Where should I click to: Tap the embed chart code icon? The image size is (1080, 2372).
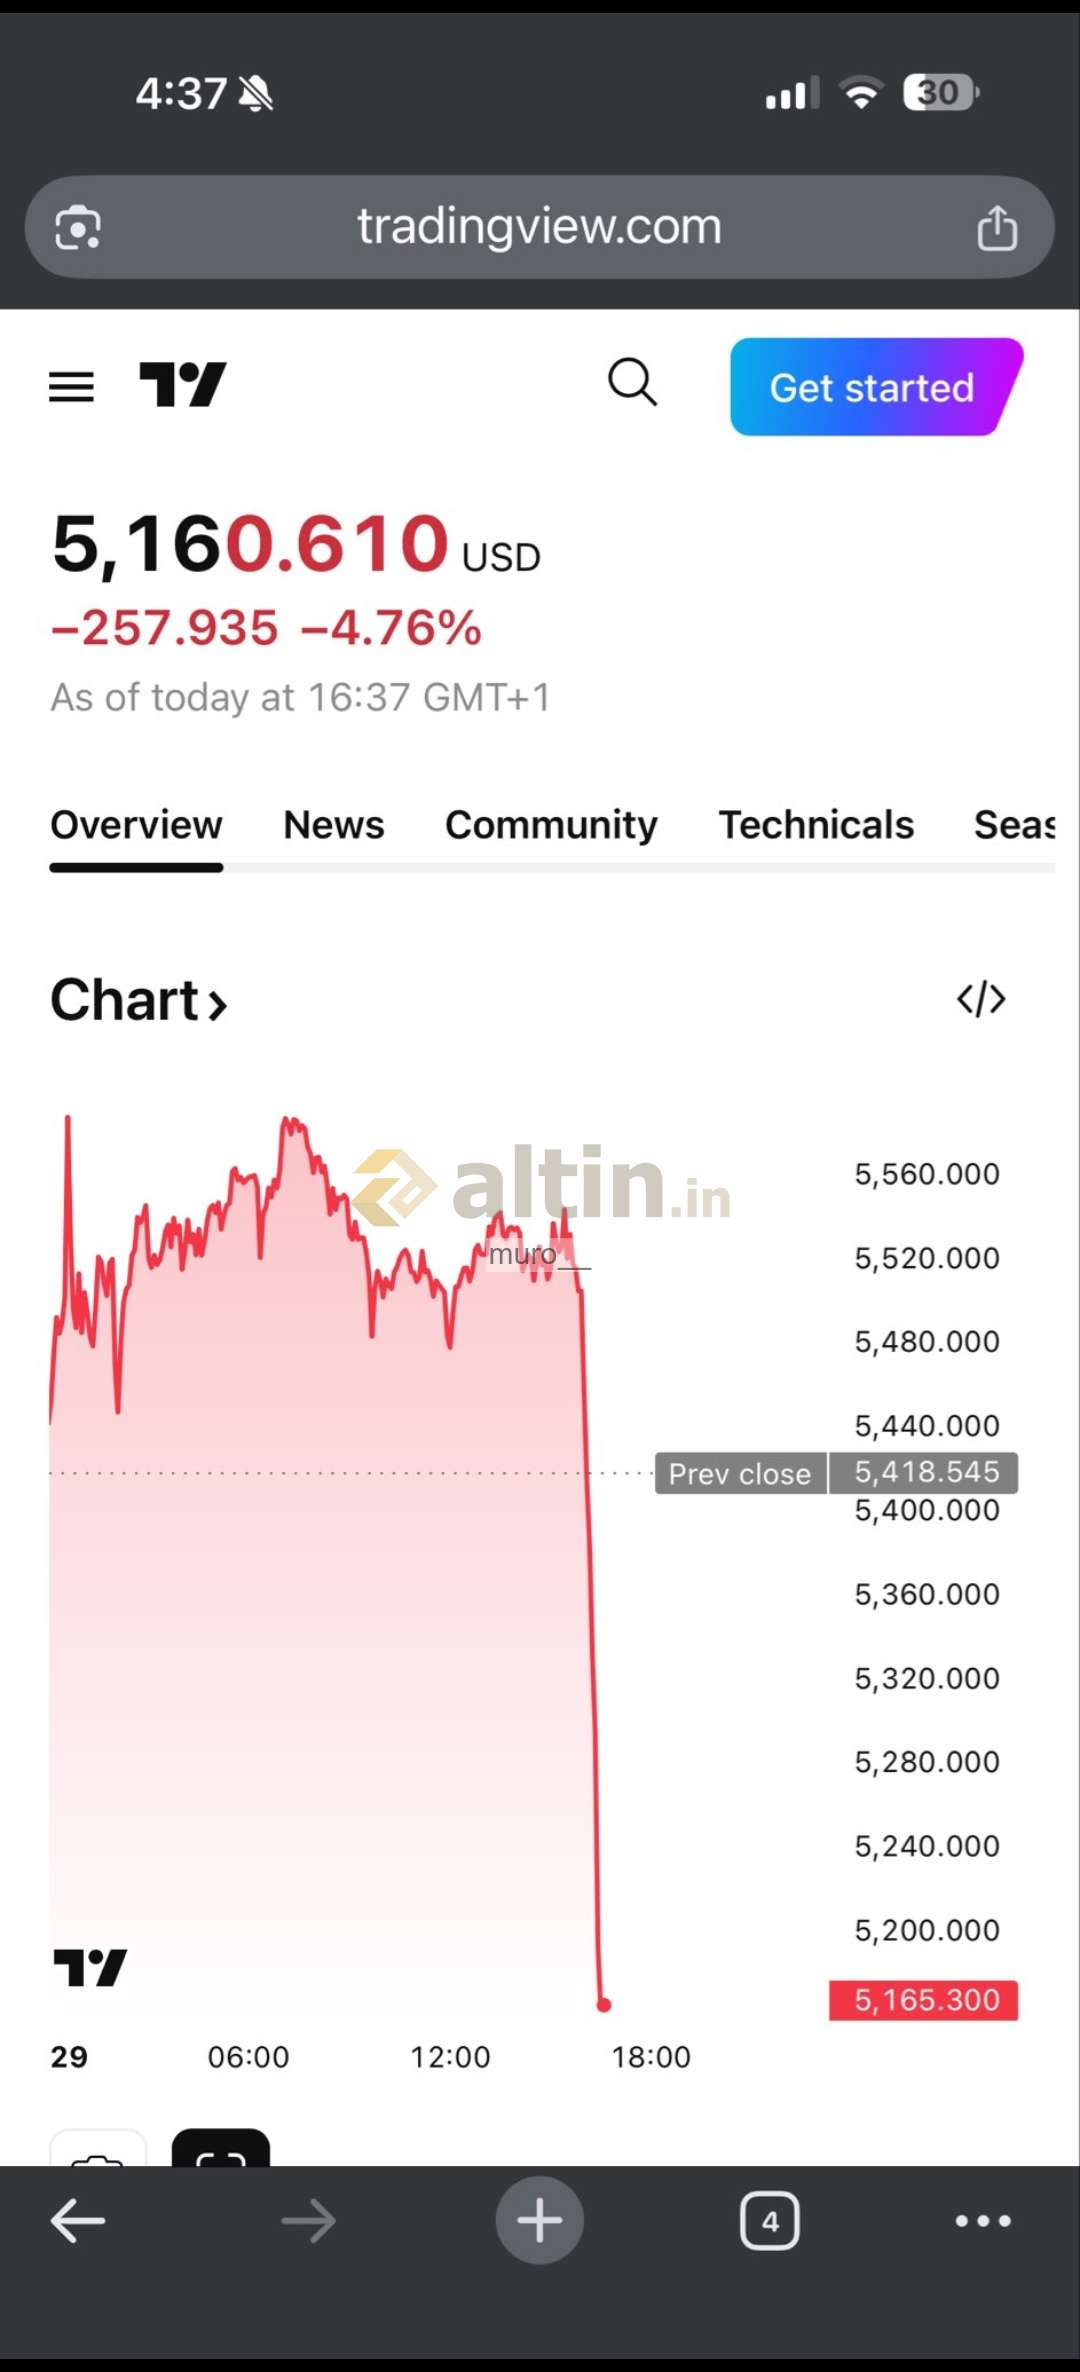click(981, 998)
